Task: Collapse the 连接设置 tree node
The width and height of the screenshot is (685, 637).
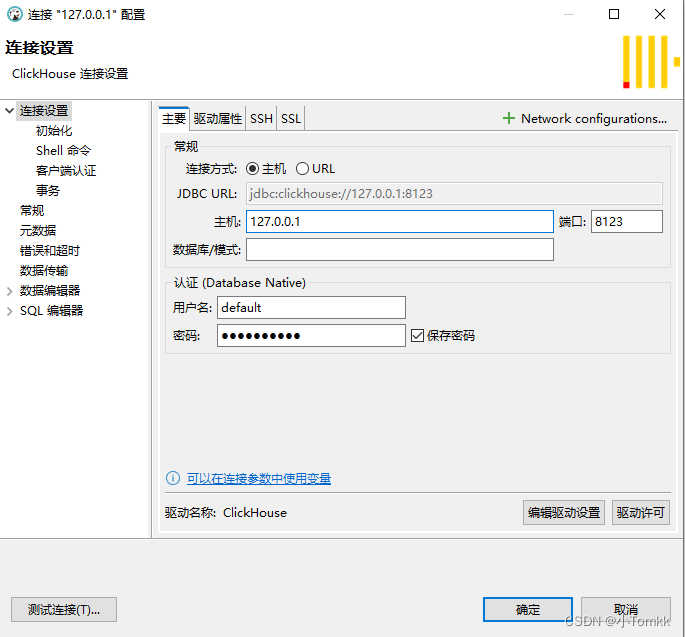Action: 10,111
